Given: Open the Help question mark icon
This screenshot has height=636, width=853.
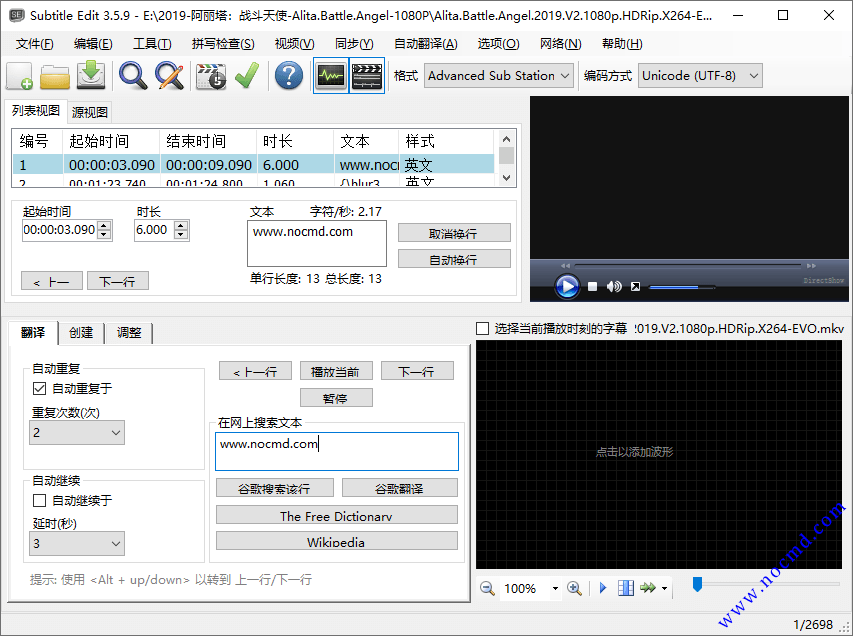Looking at the screenshot, I should pyautogui.click(x=288, y=75).
